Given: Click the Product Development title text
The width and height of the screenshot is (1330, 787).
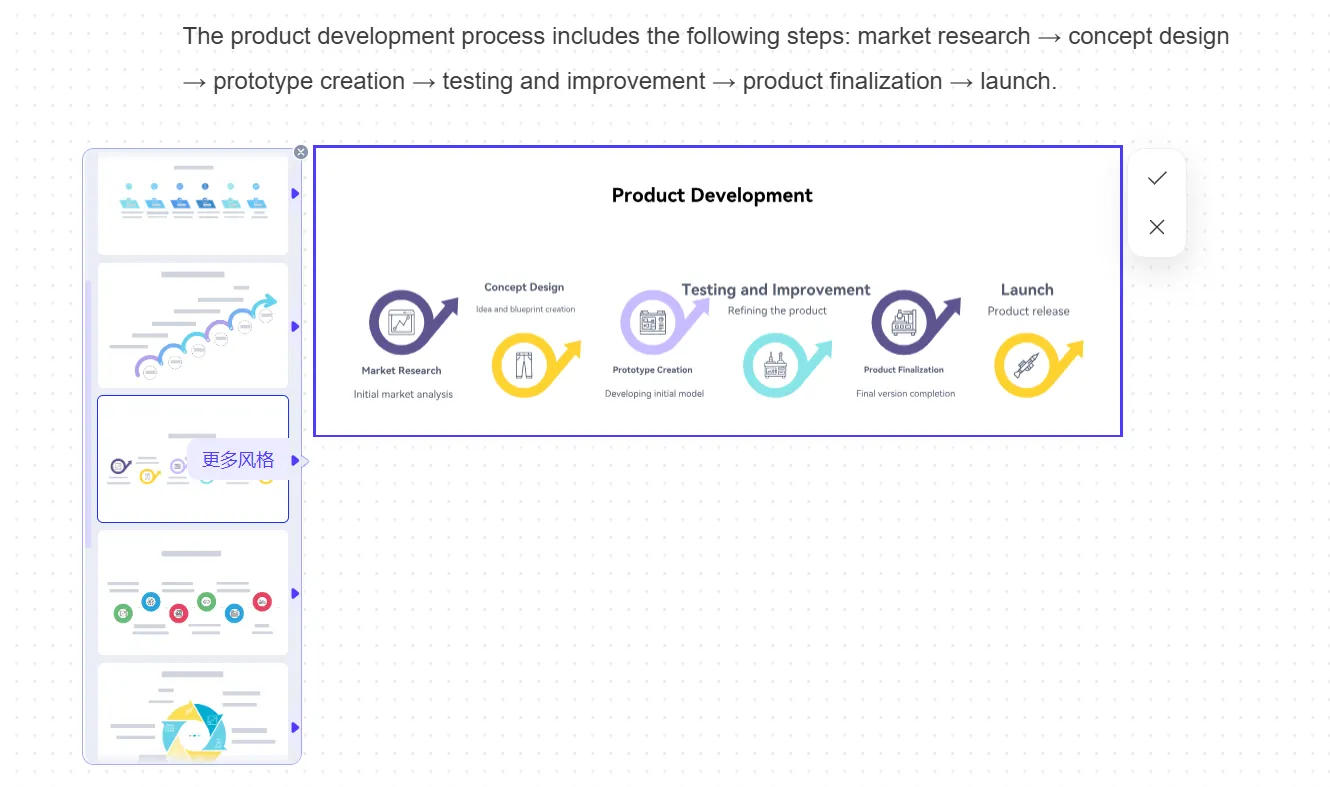Looking at the screenshot, I should 712,196.
